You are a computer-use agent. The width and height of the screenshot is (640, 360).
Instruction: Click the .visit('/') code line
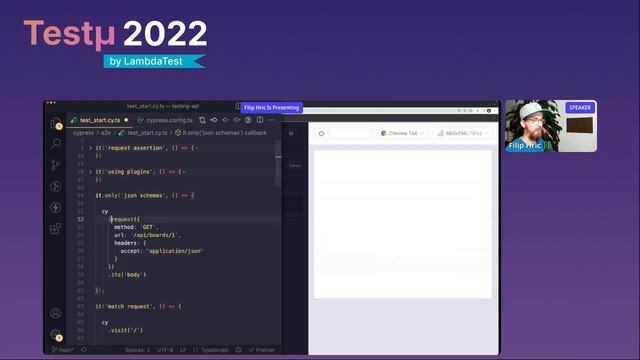[x=125, y=330]
